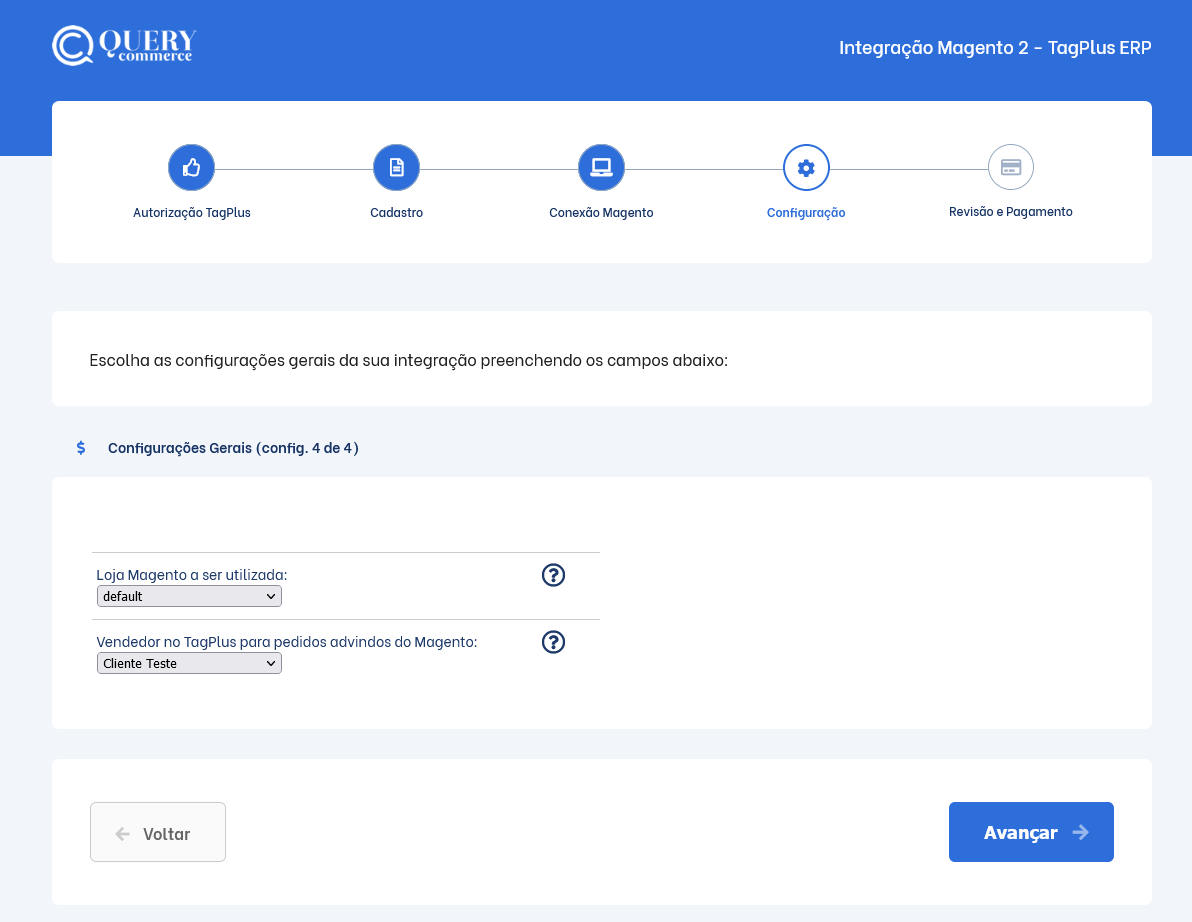Select the Autorização TagPlus step label

coord(192,213)
